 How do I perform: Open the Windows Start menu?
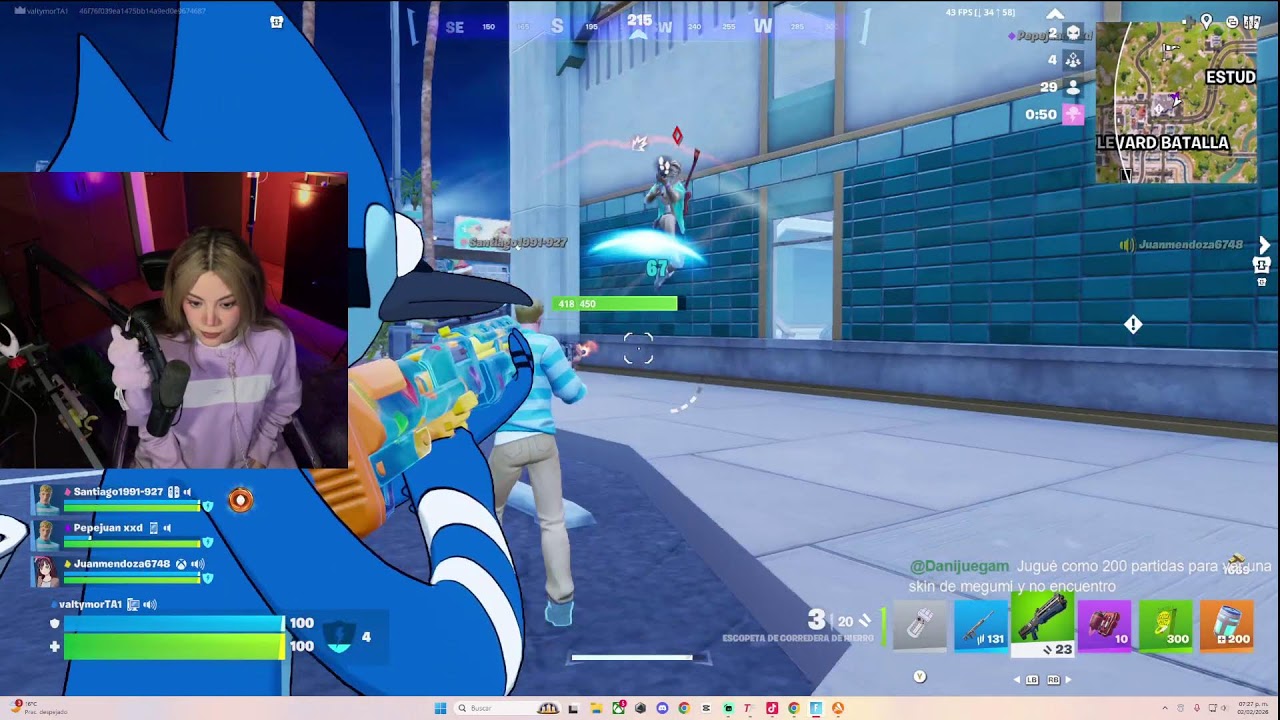(x=440, y=708)
